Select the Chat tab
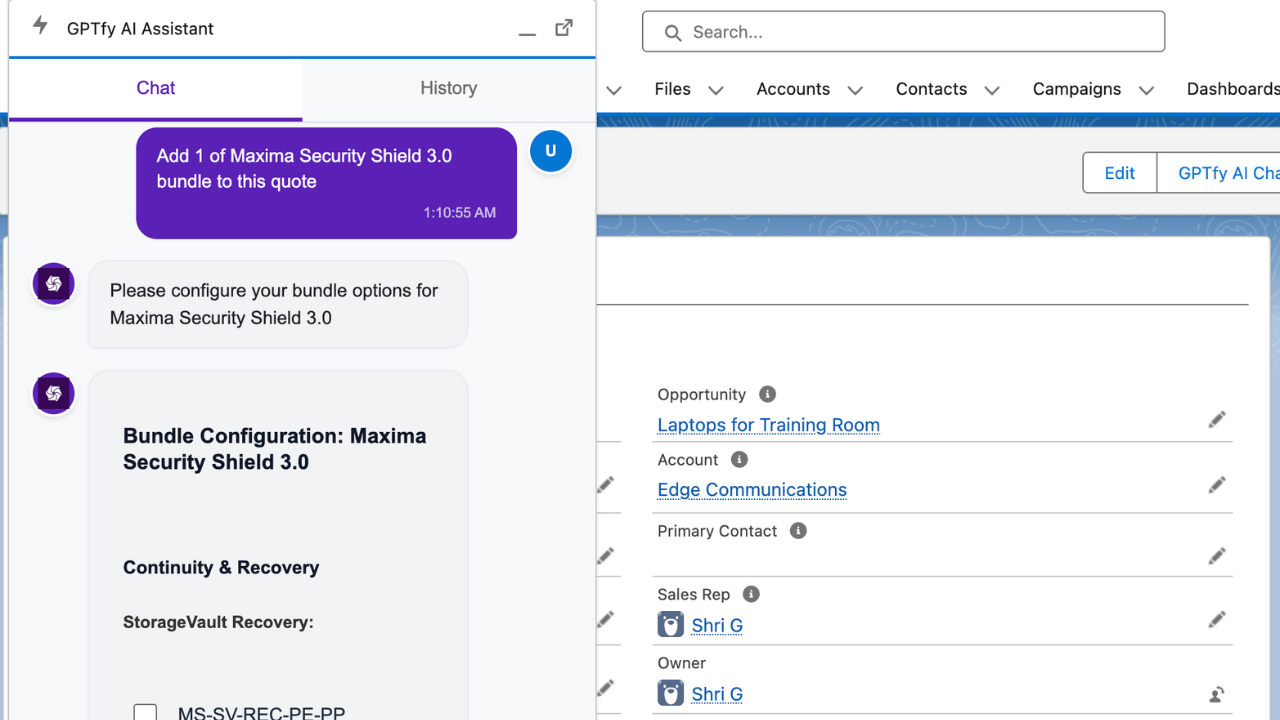The height and width of the screenshot is (720, 1280). point(155,88)
